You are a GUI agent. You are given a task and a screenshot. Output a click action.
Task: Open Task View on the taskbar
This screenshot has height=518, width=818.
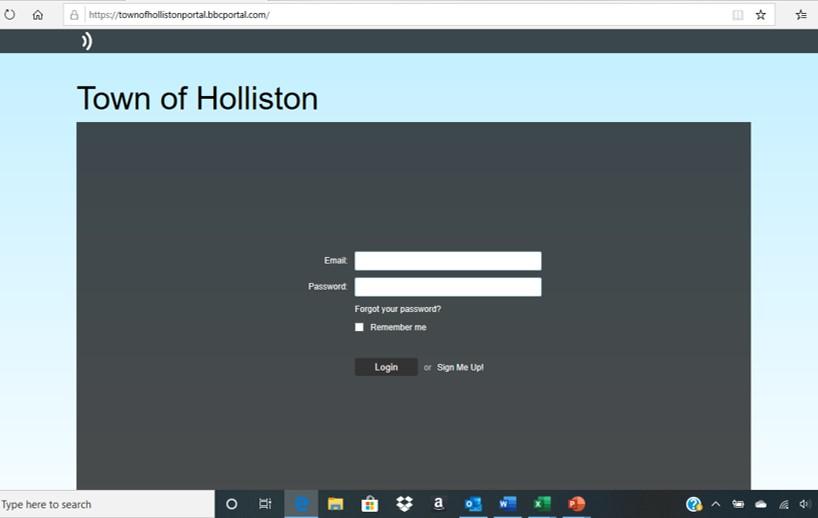pyautogui.click(x=265, y=504)
